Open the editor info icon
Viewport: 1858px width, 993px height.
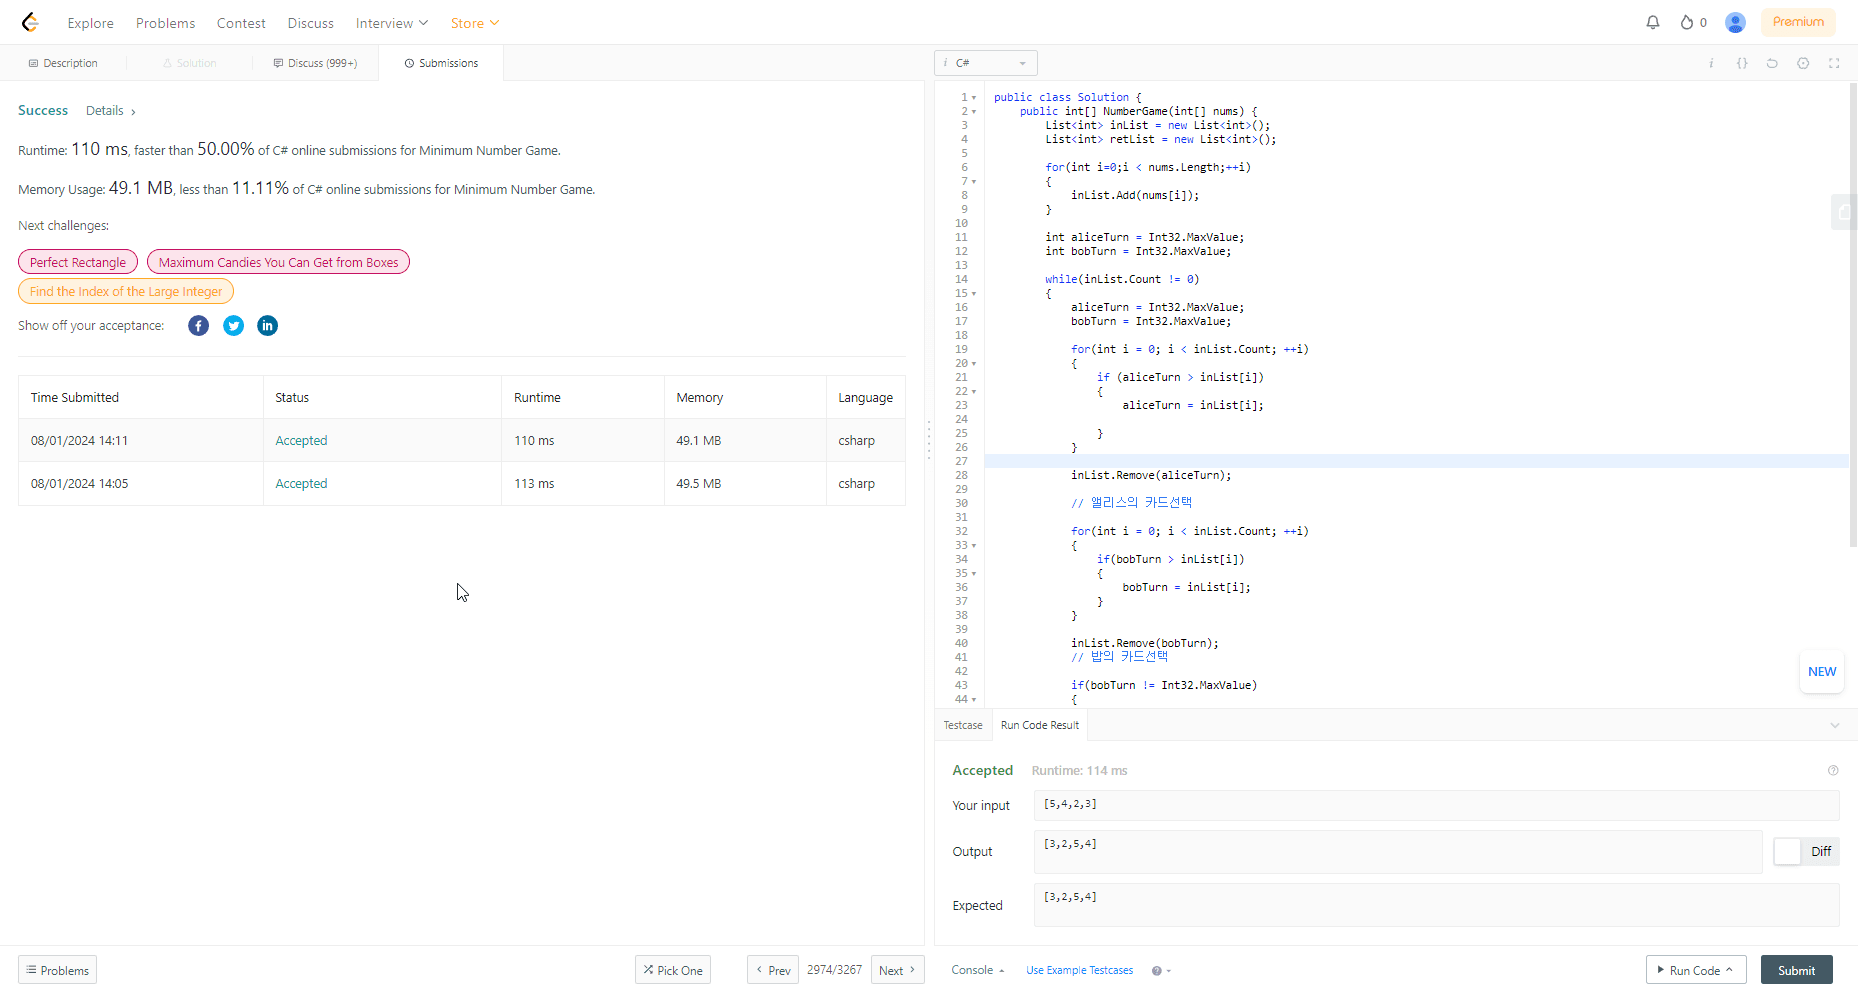pos(1711,63)
